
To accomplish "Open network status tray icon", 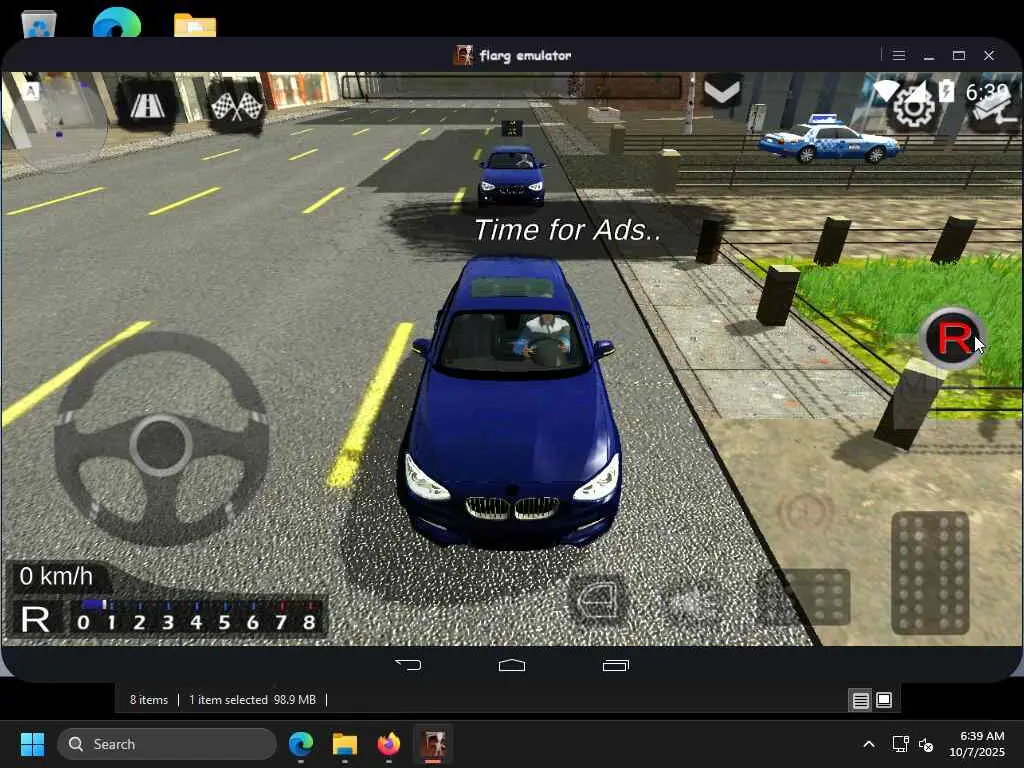I will [x=901, y=744].
